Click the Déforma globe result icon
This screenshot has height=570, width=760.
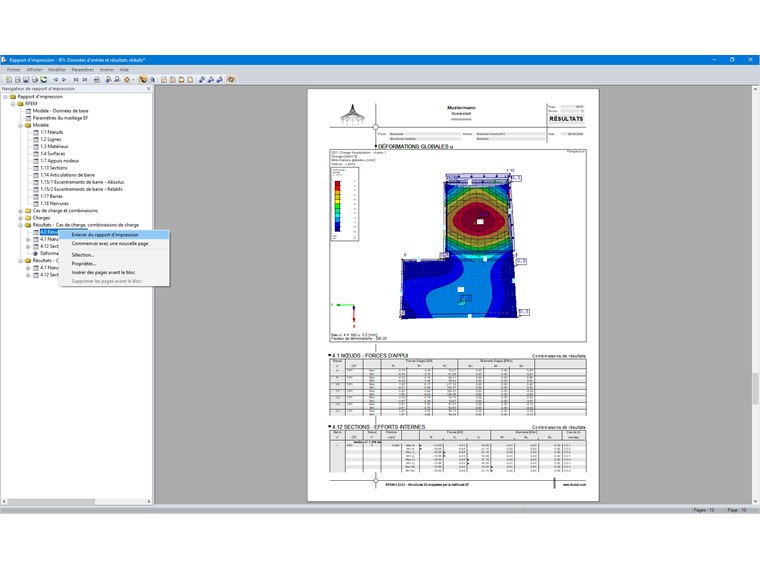click(35, 253)
